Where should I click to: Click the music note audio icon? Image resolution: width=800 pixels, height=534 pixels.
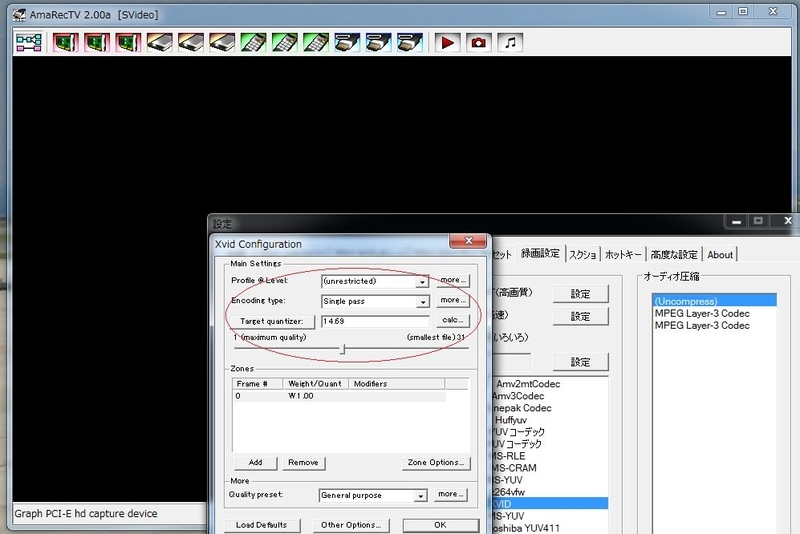[x=510, y=42]
